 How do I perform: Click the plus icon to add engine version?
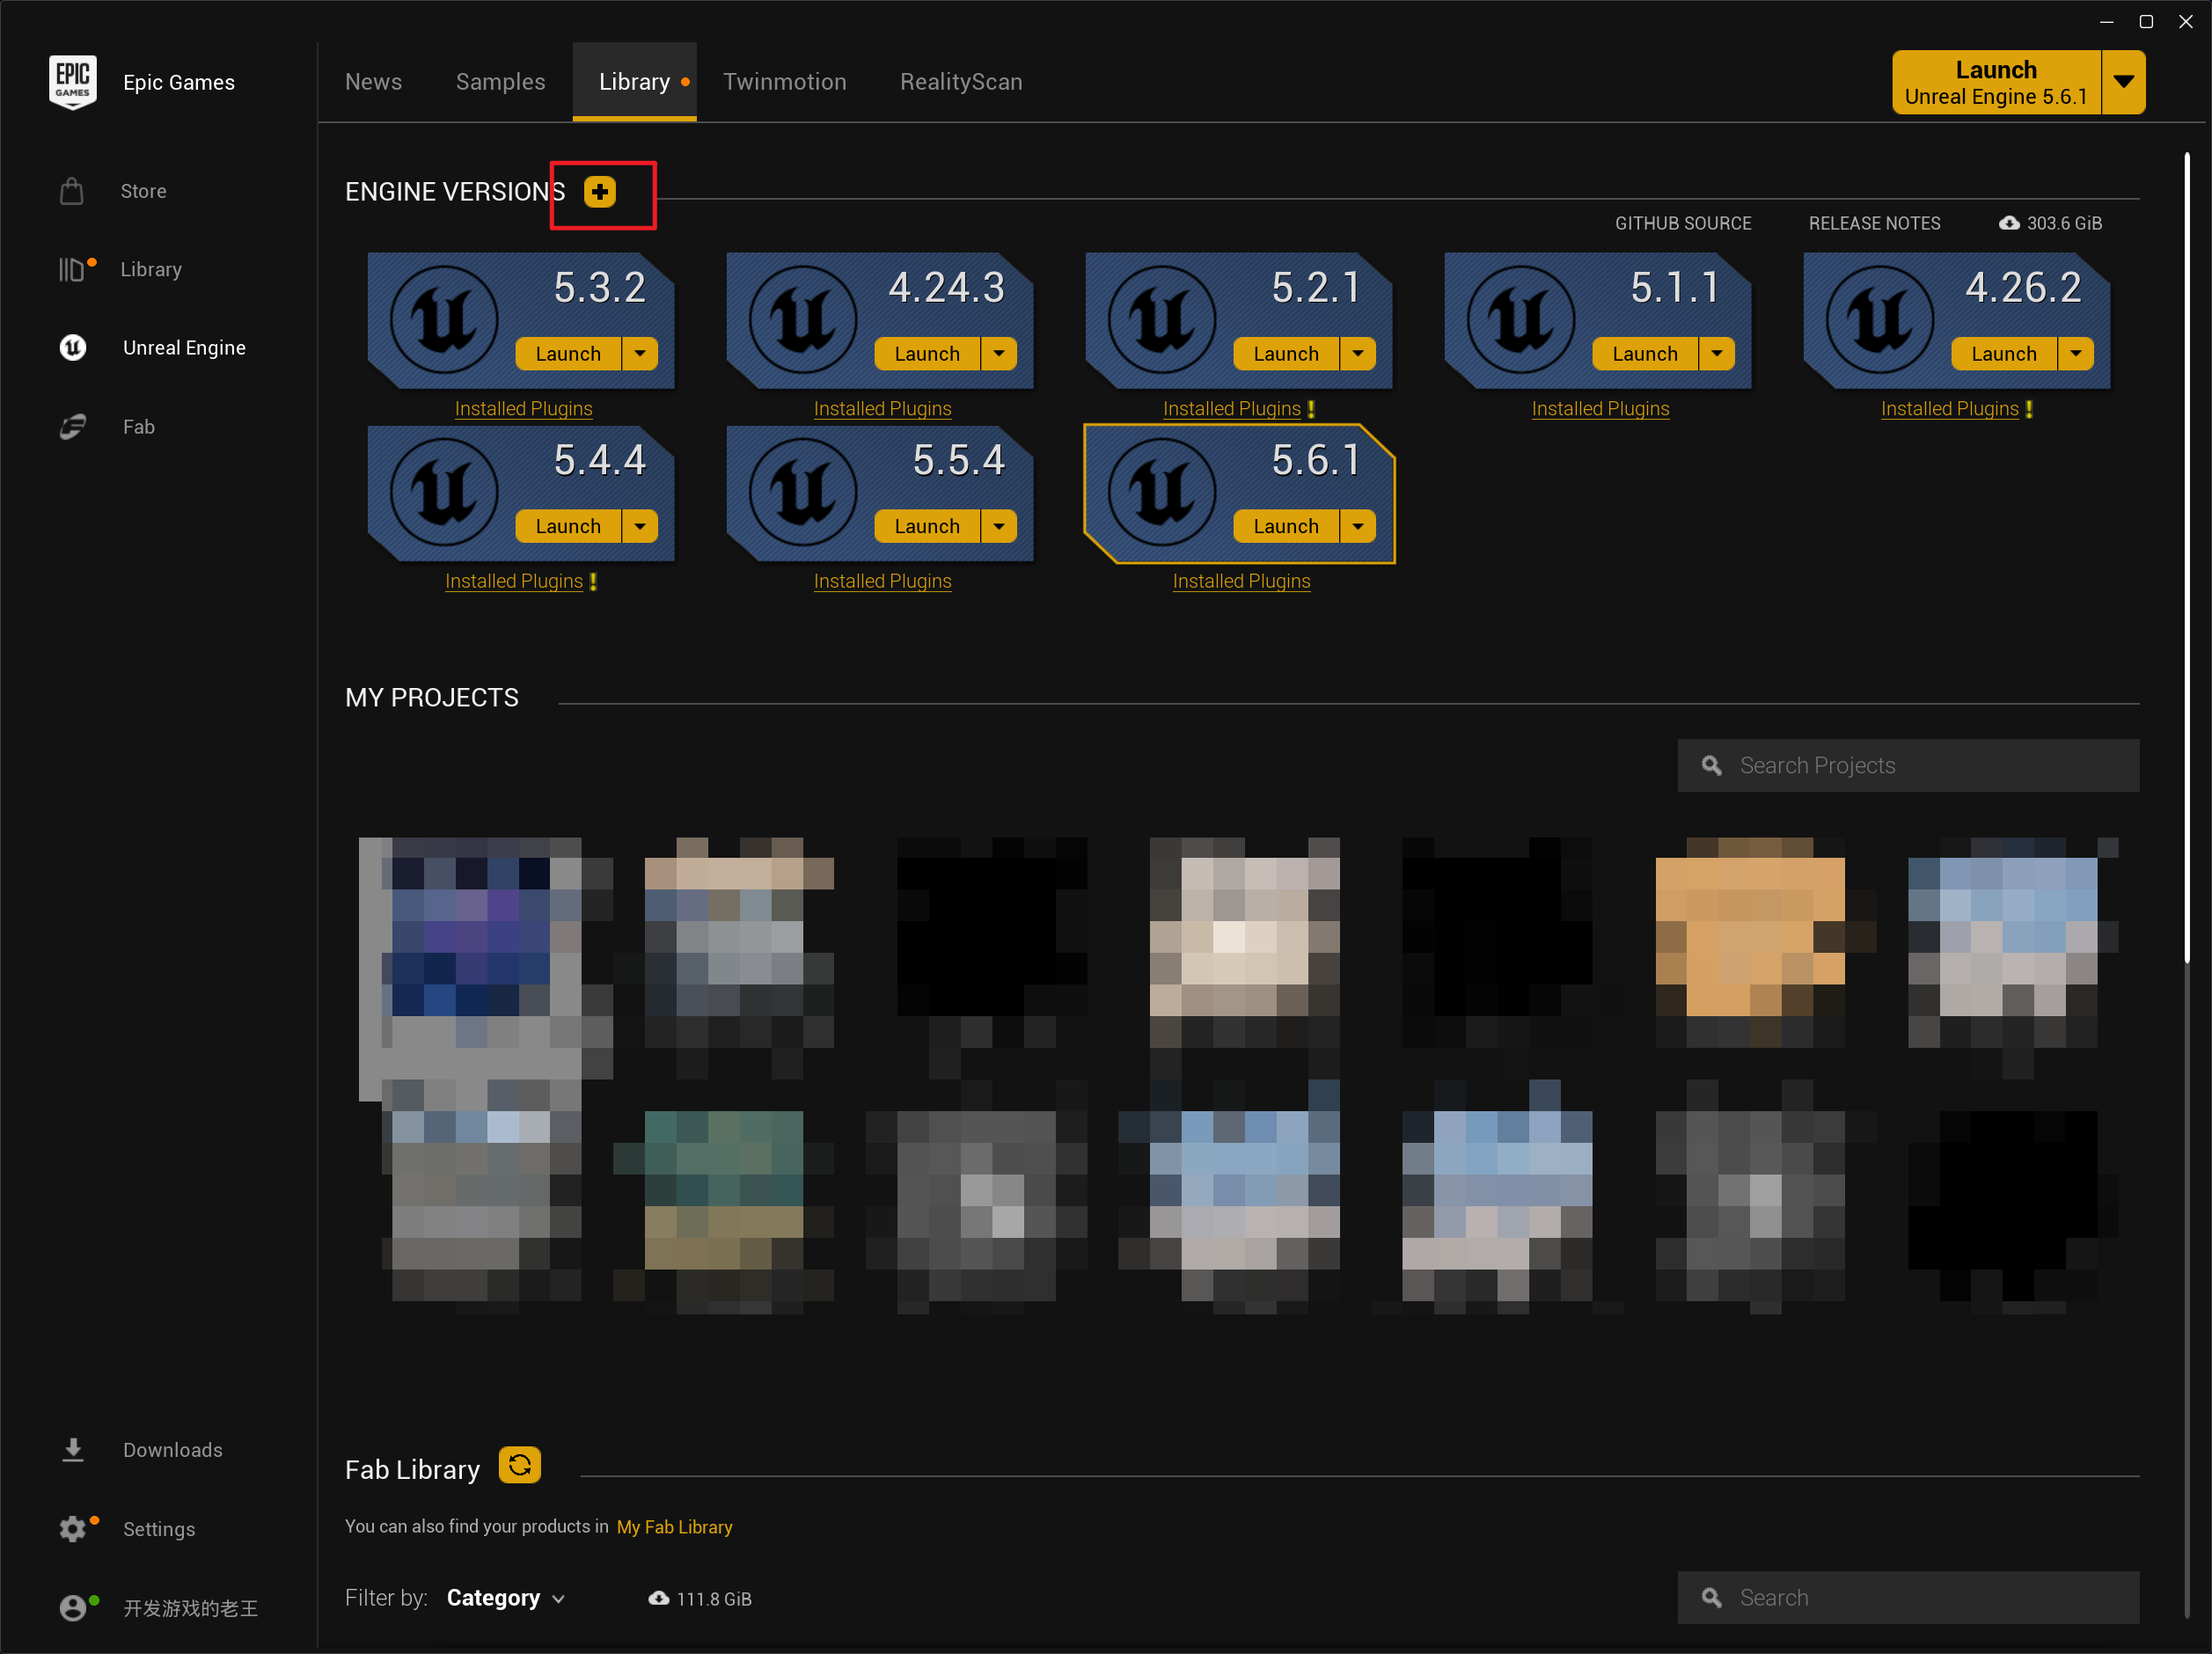tap(599, 192)
